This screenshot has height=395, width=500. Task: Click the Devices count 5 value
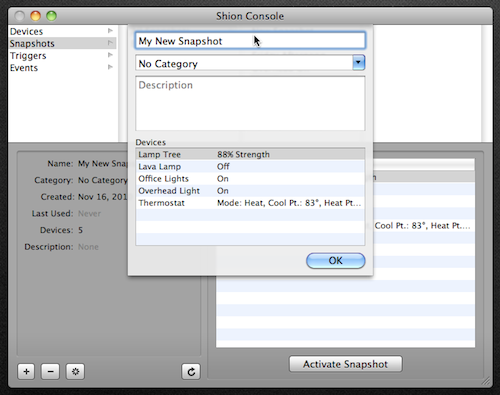click(80, 230)
